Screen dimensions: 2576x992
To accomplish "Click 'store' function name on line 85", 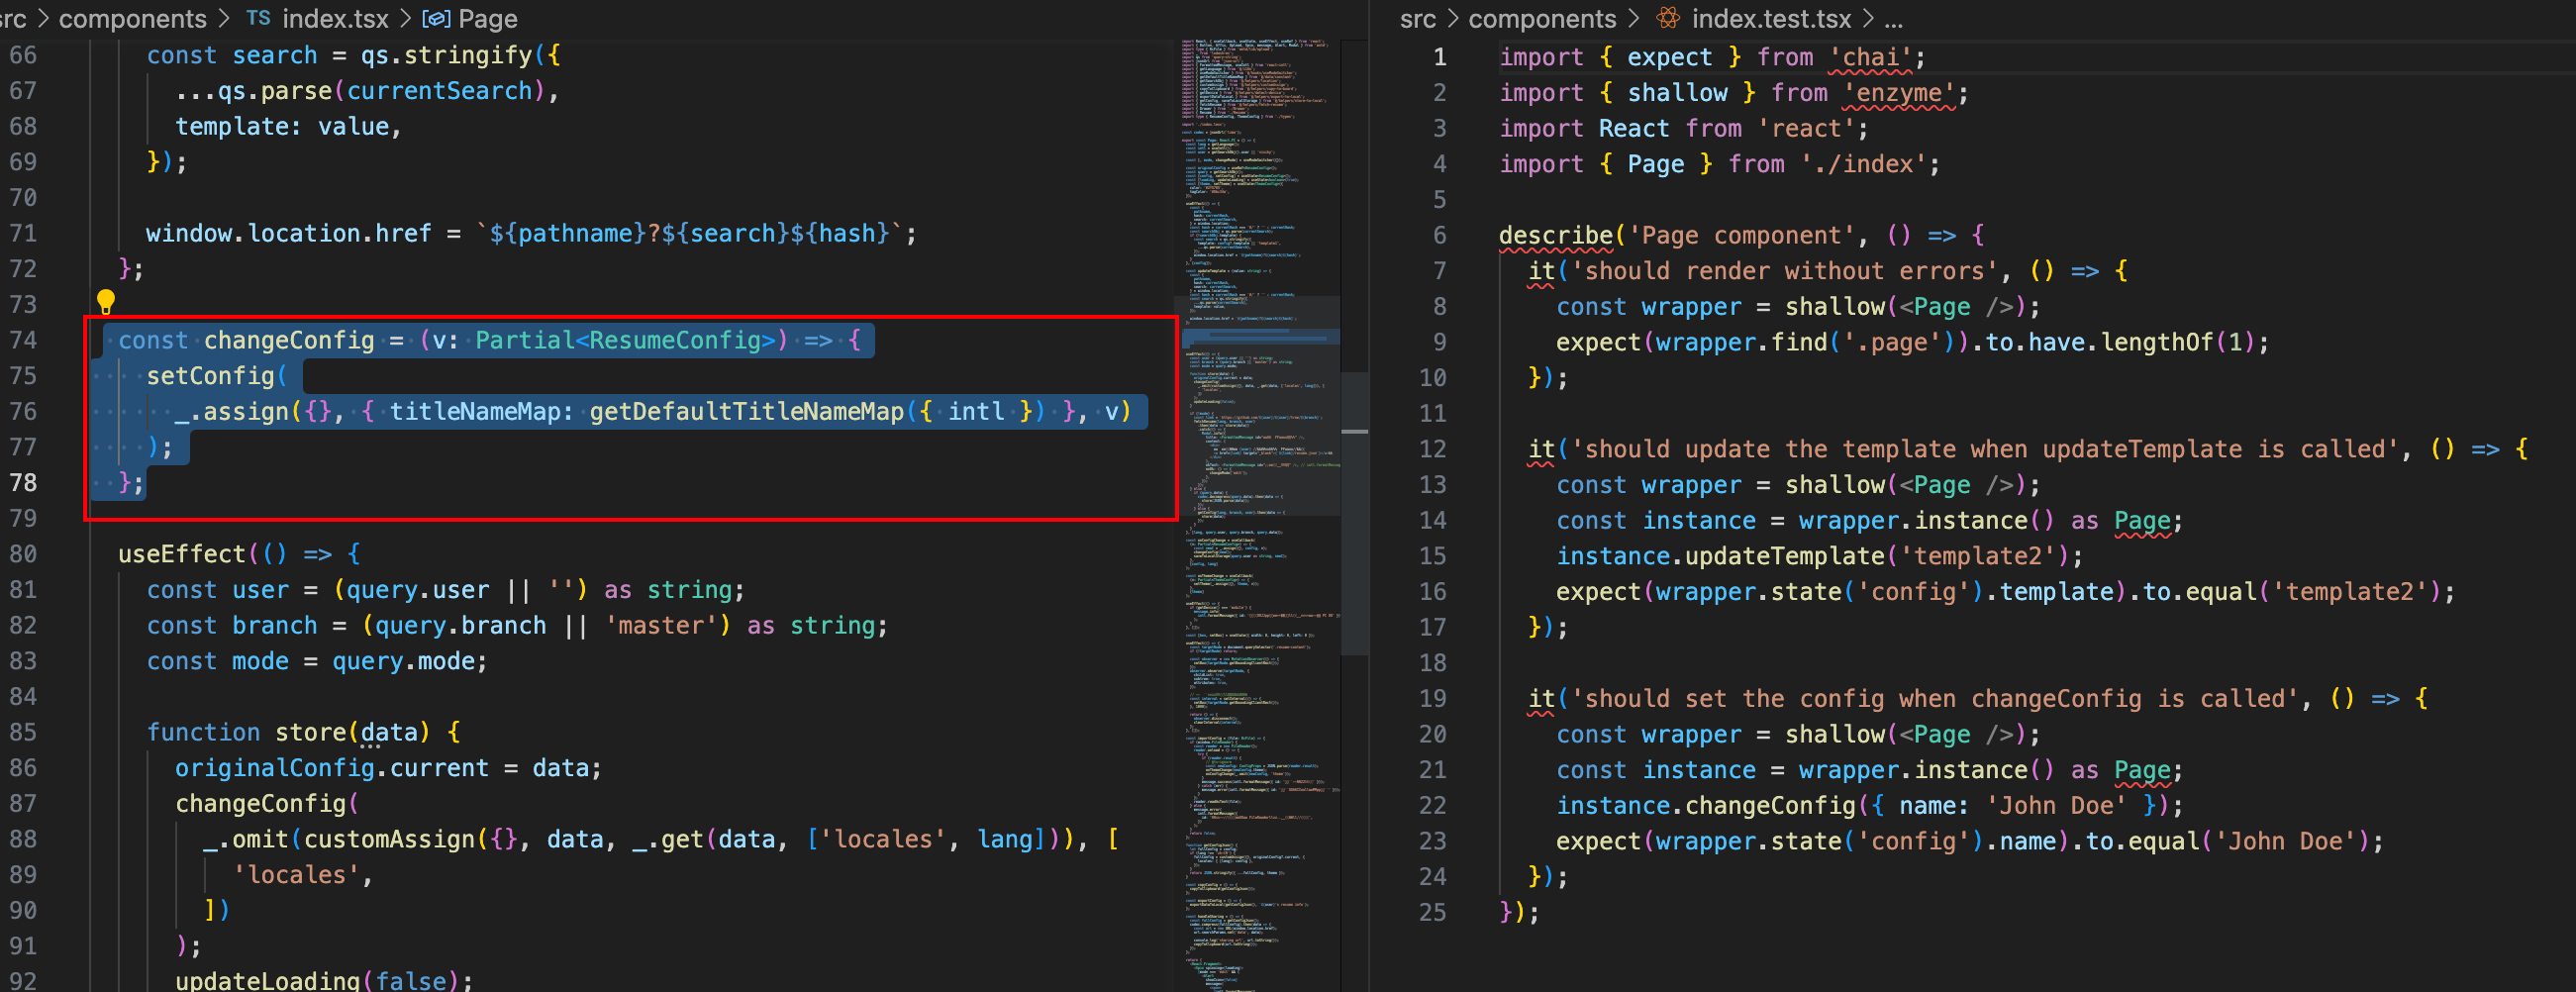I will [x=311, y=732].
